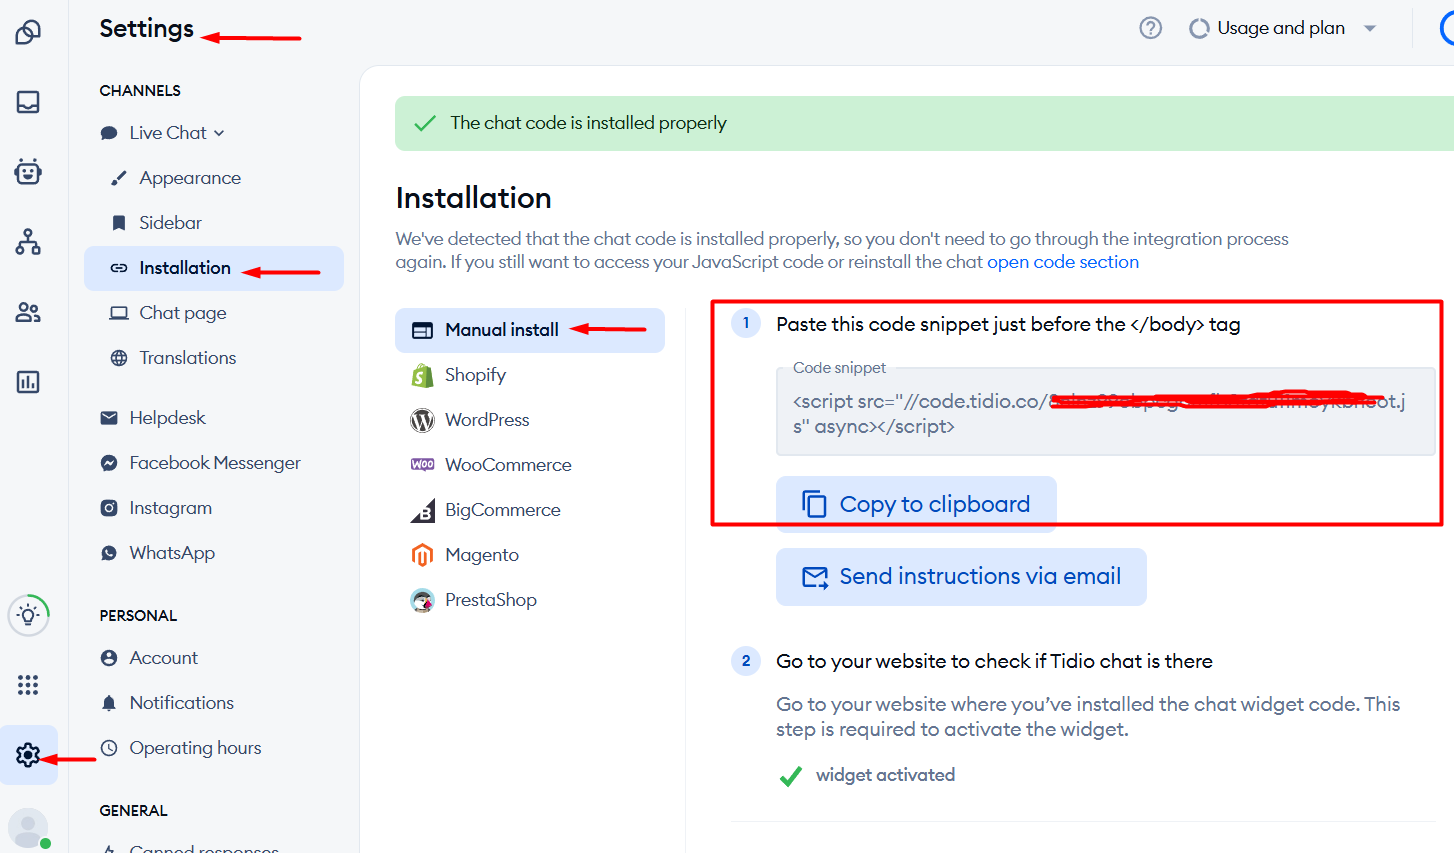Select the Appearance settings item

pyautogui.click(x=190, y=178)
